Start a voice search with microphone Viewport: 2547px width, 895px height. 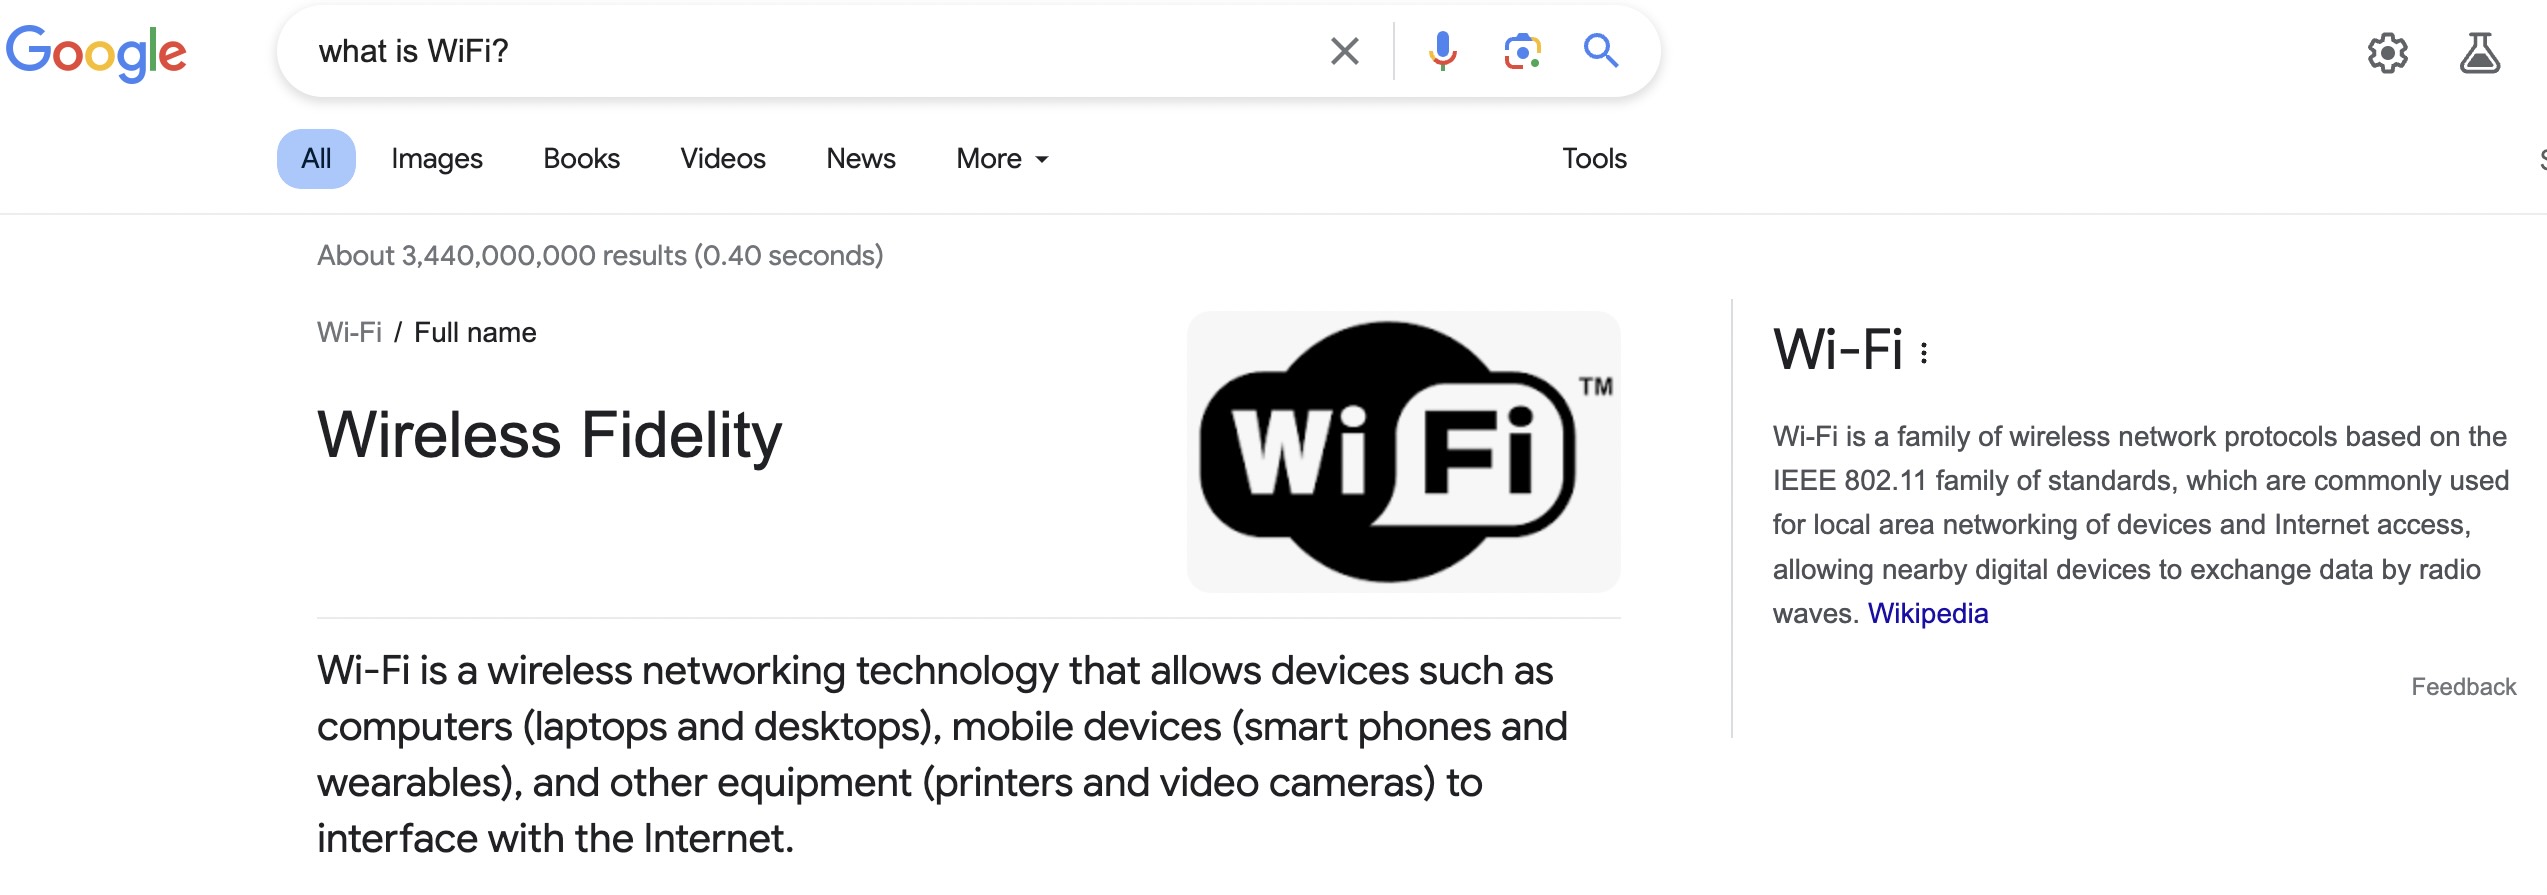[1442, 51]
